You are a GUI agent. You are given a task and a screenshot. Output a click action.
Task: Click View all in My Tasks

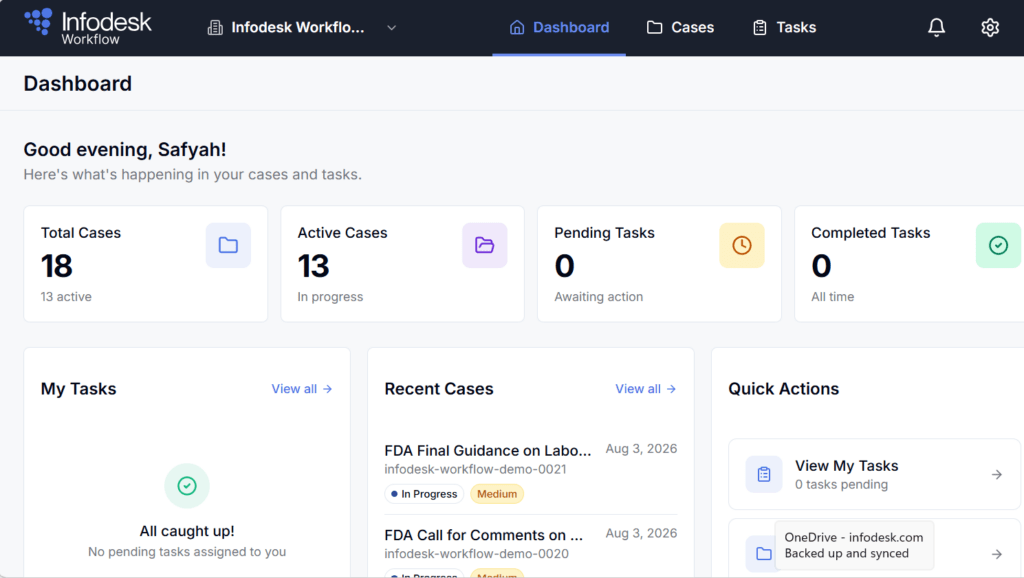pos(302,389)
